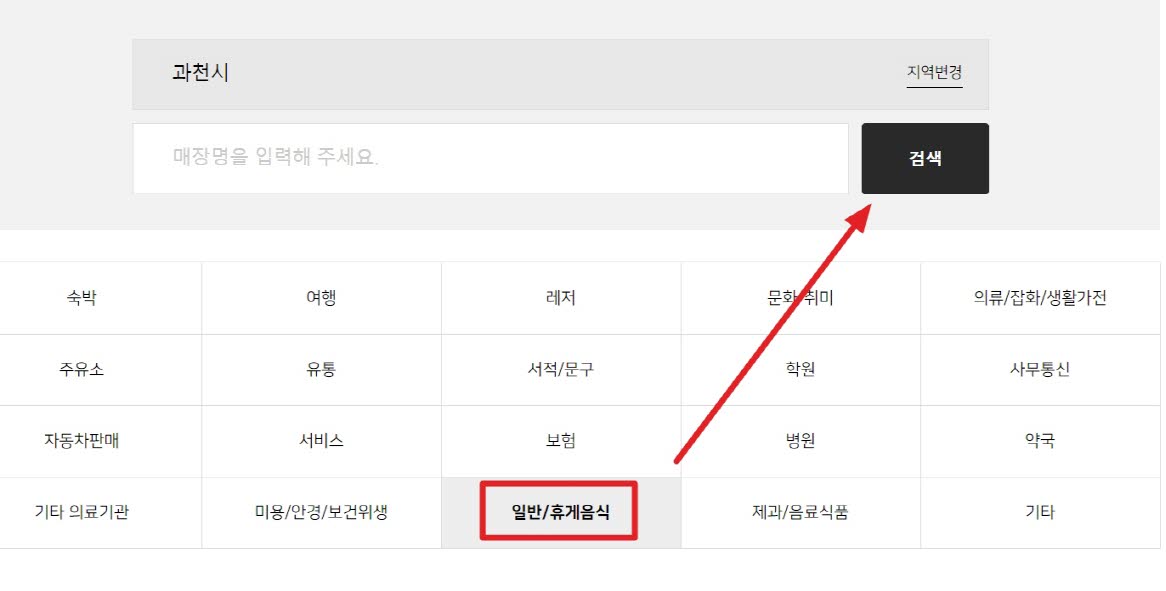1166x591 pixels.
Task: Select the 서비스 category
Action: pos(321,441)
